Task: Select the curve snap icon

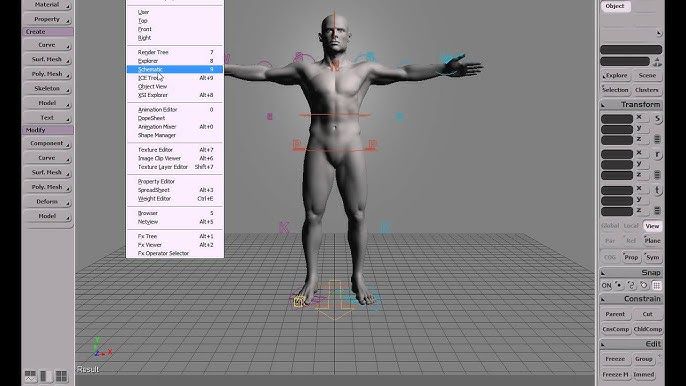Action: [631, 285]
